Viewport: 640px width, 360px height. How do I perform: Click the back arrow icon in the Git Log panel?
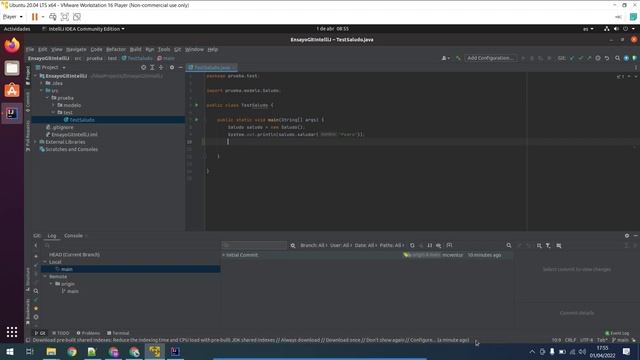coord(36,245)
